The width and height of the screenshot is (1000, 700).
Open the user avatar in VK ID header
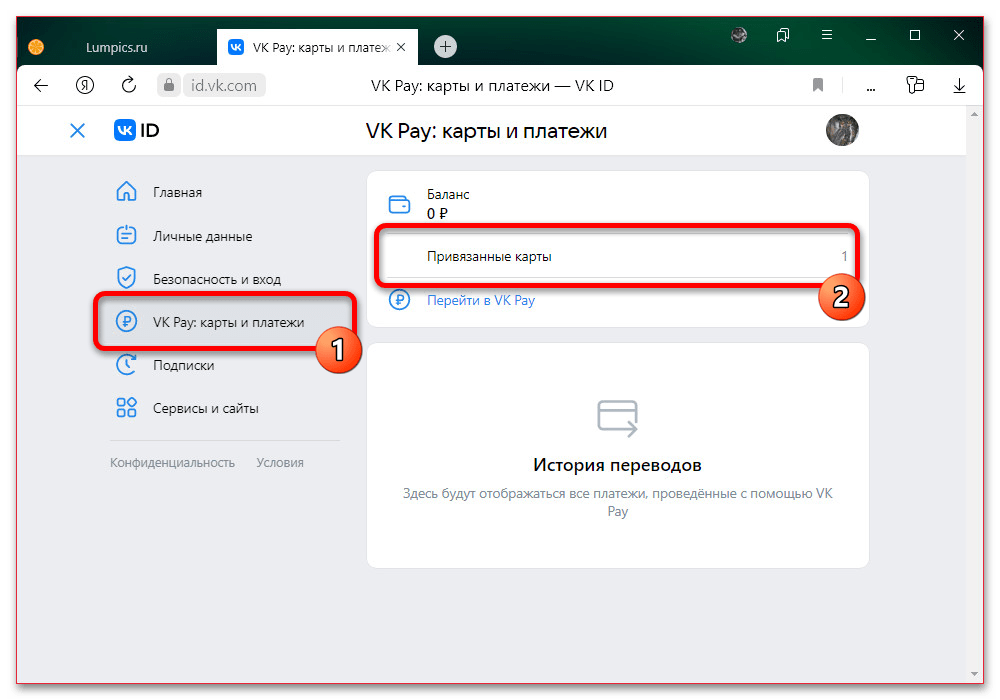click(x=842, y=130)
